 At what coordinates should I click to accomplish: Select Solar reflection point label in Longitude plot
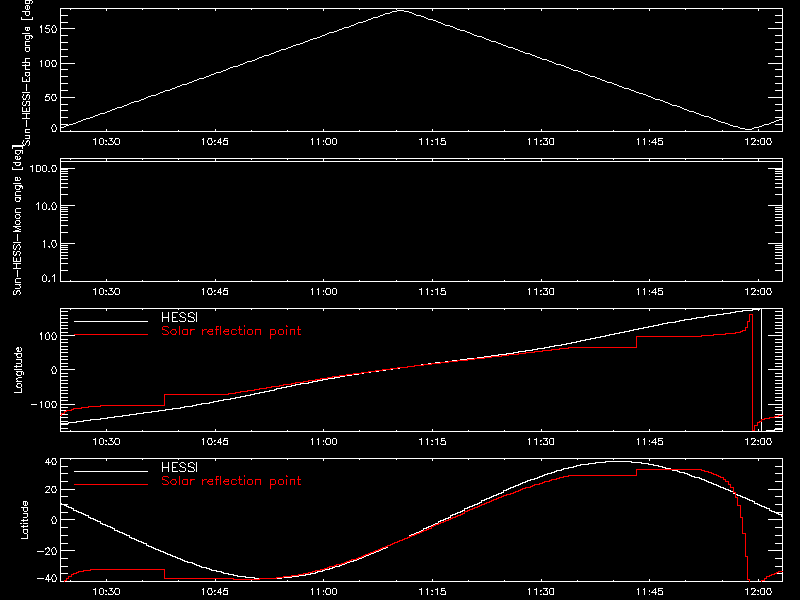pos(231,331)
